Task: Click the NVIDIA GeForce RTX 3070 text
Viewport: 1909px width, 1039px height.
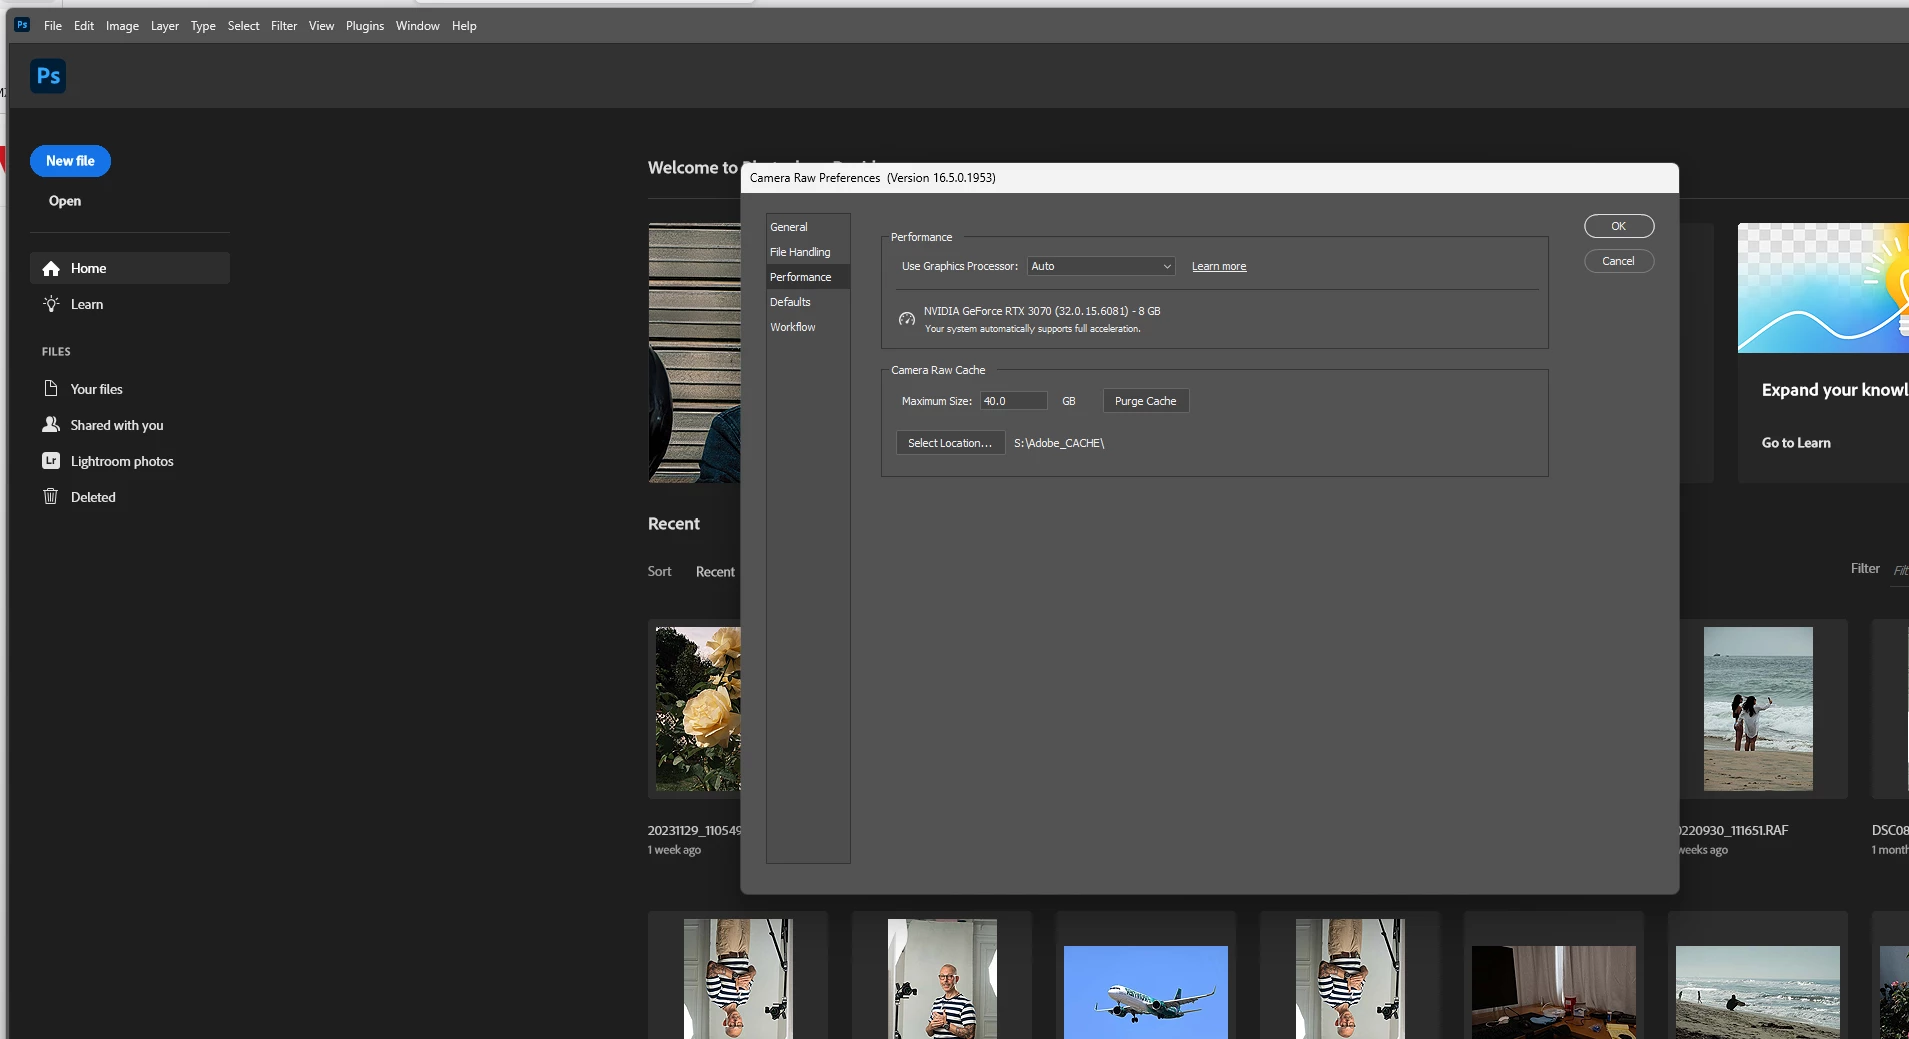Action: pyautogui.click(x=1042, y=311)
